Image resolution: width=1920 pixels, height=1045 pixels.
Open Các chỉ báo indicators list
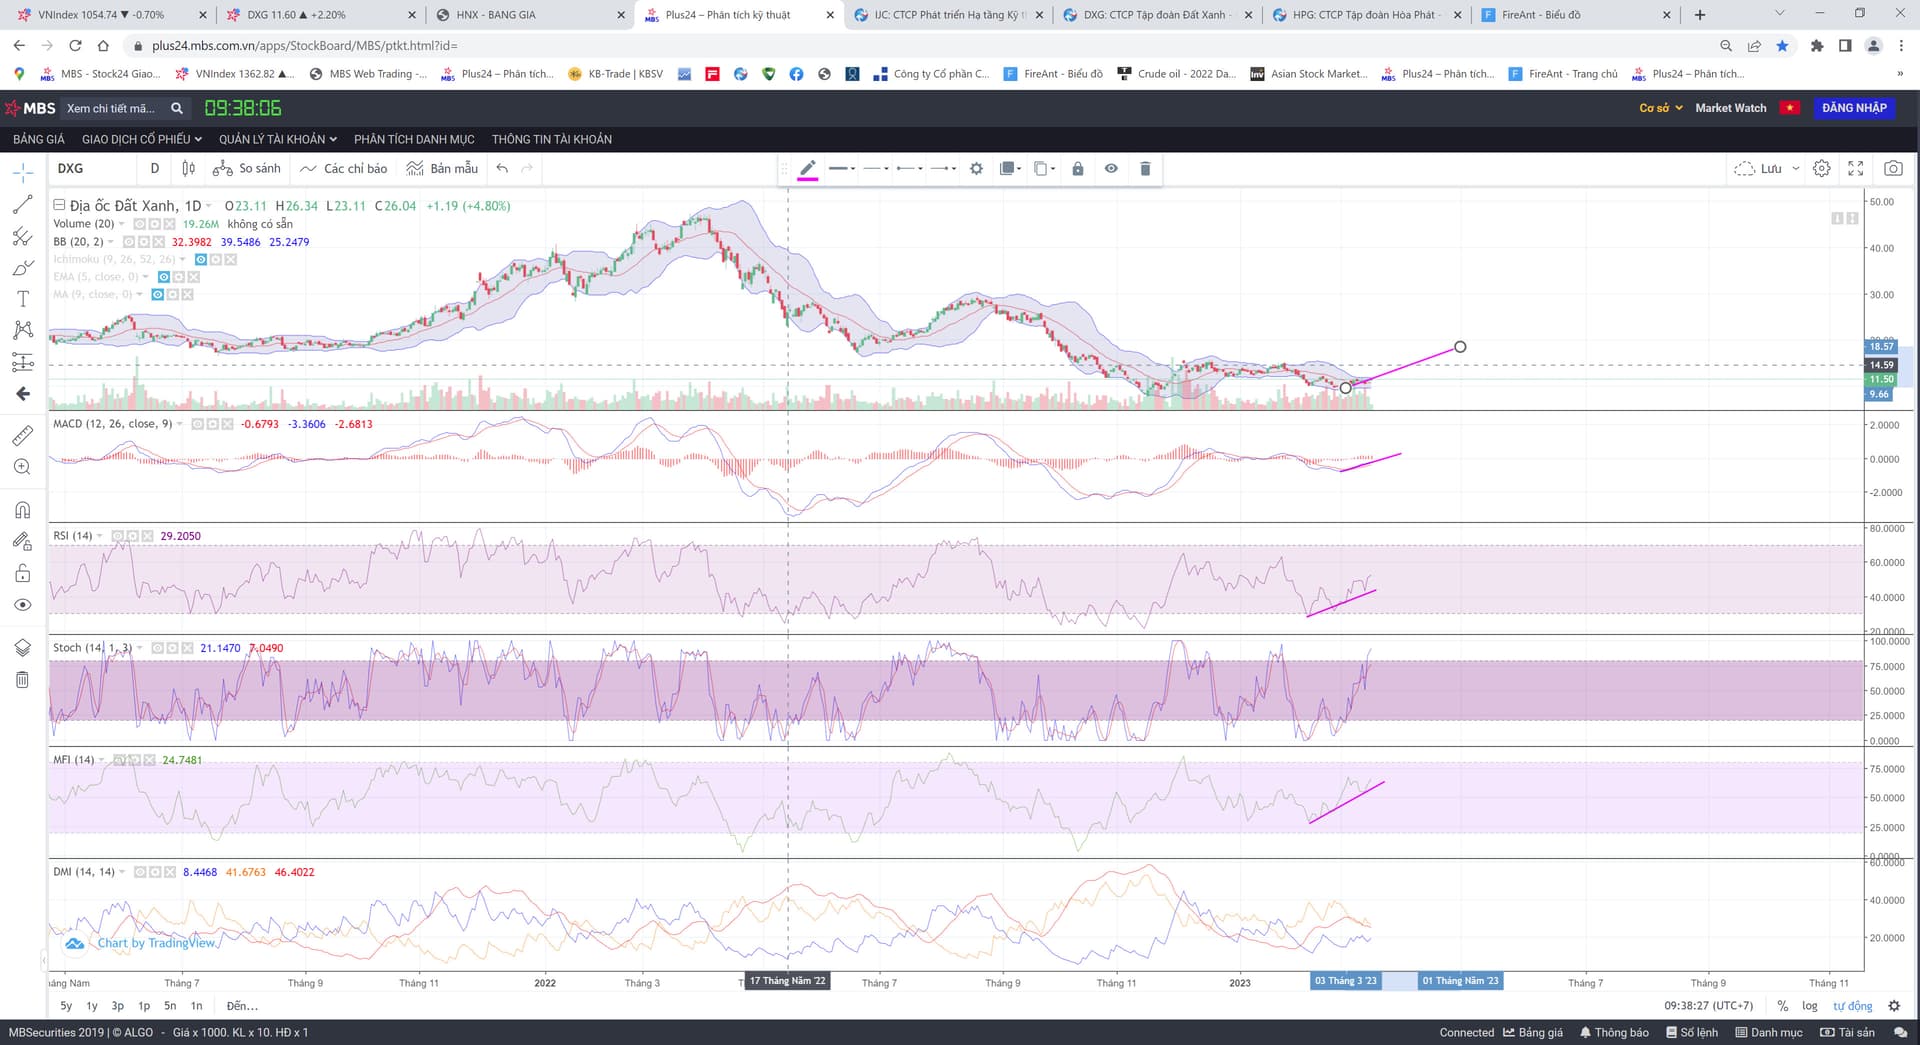[x=344, y=169]
